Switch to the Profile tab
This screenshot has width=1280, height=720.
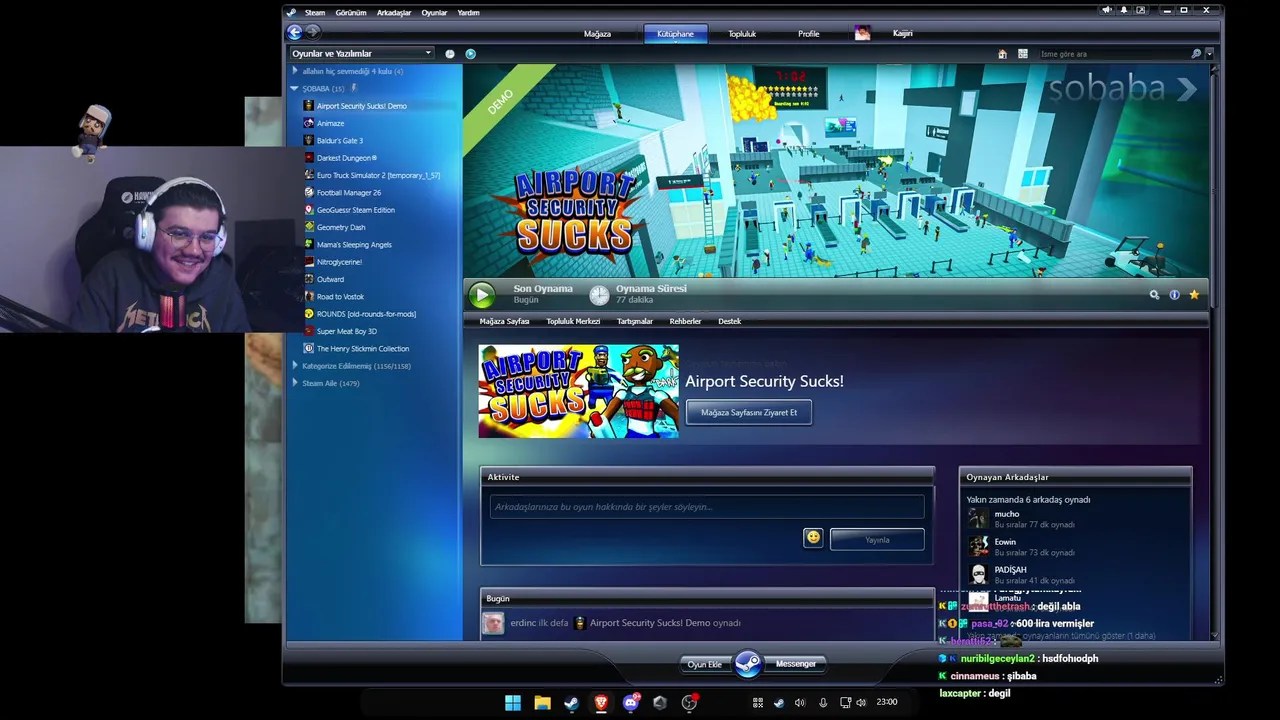click(809, 33)
